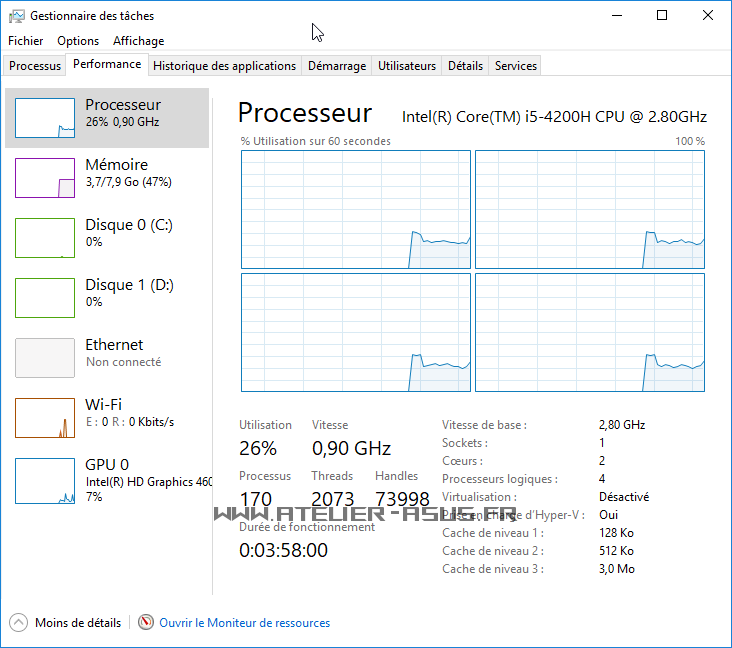Screen dimensions: 732x648
Task: Go to the Démarrage tab
Action: (x=336, y=66)
